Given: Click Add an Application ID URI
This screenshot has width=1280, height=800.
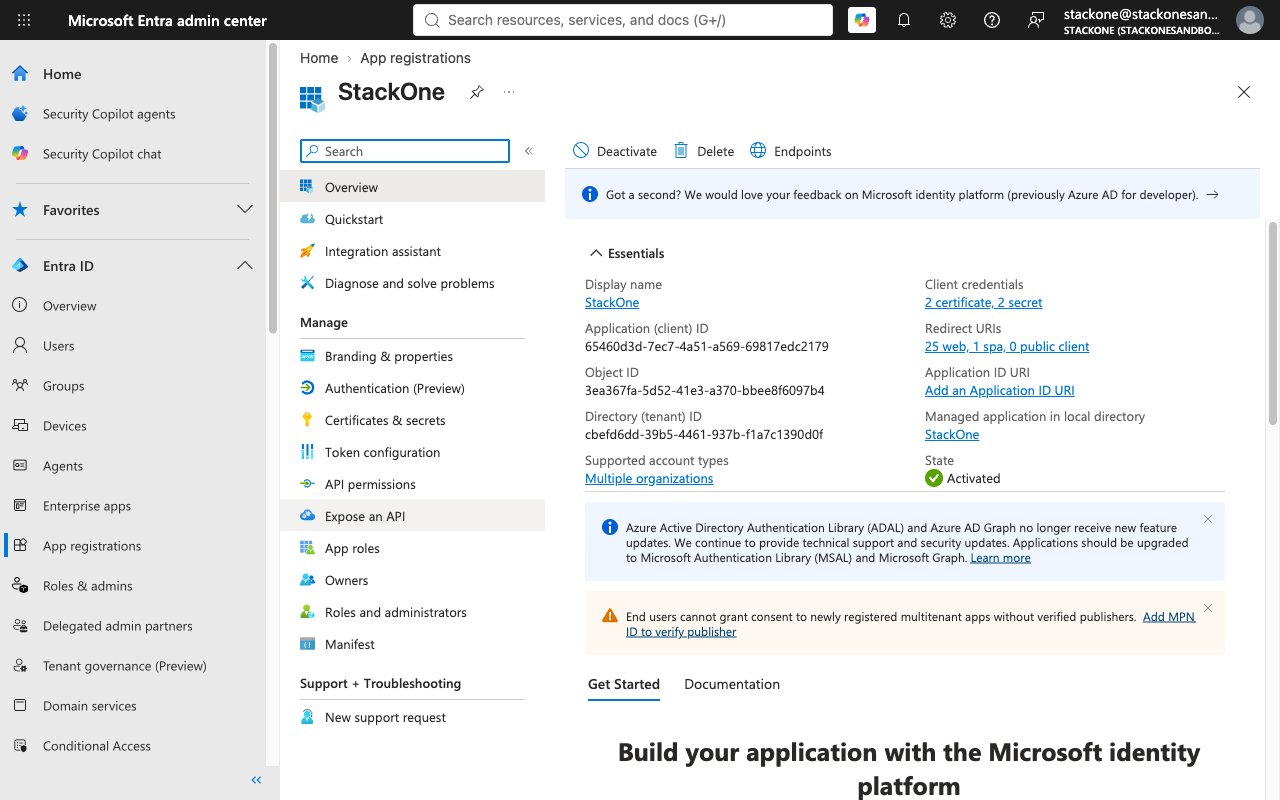Looking at the screenshot, I should [1000, 391].
